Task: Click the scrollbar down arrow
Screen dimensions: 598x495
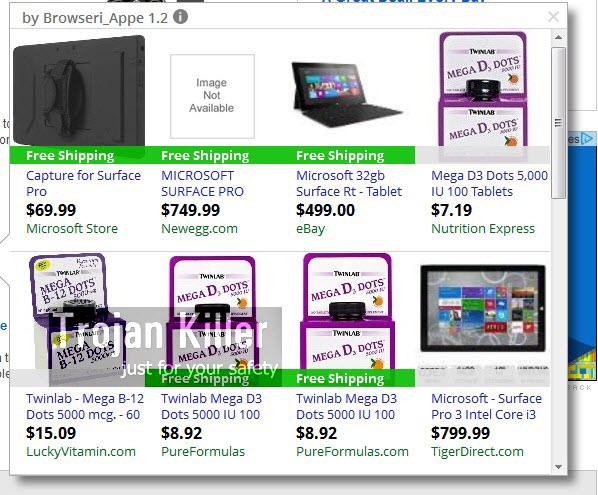Action: pos(558,467)
